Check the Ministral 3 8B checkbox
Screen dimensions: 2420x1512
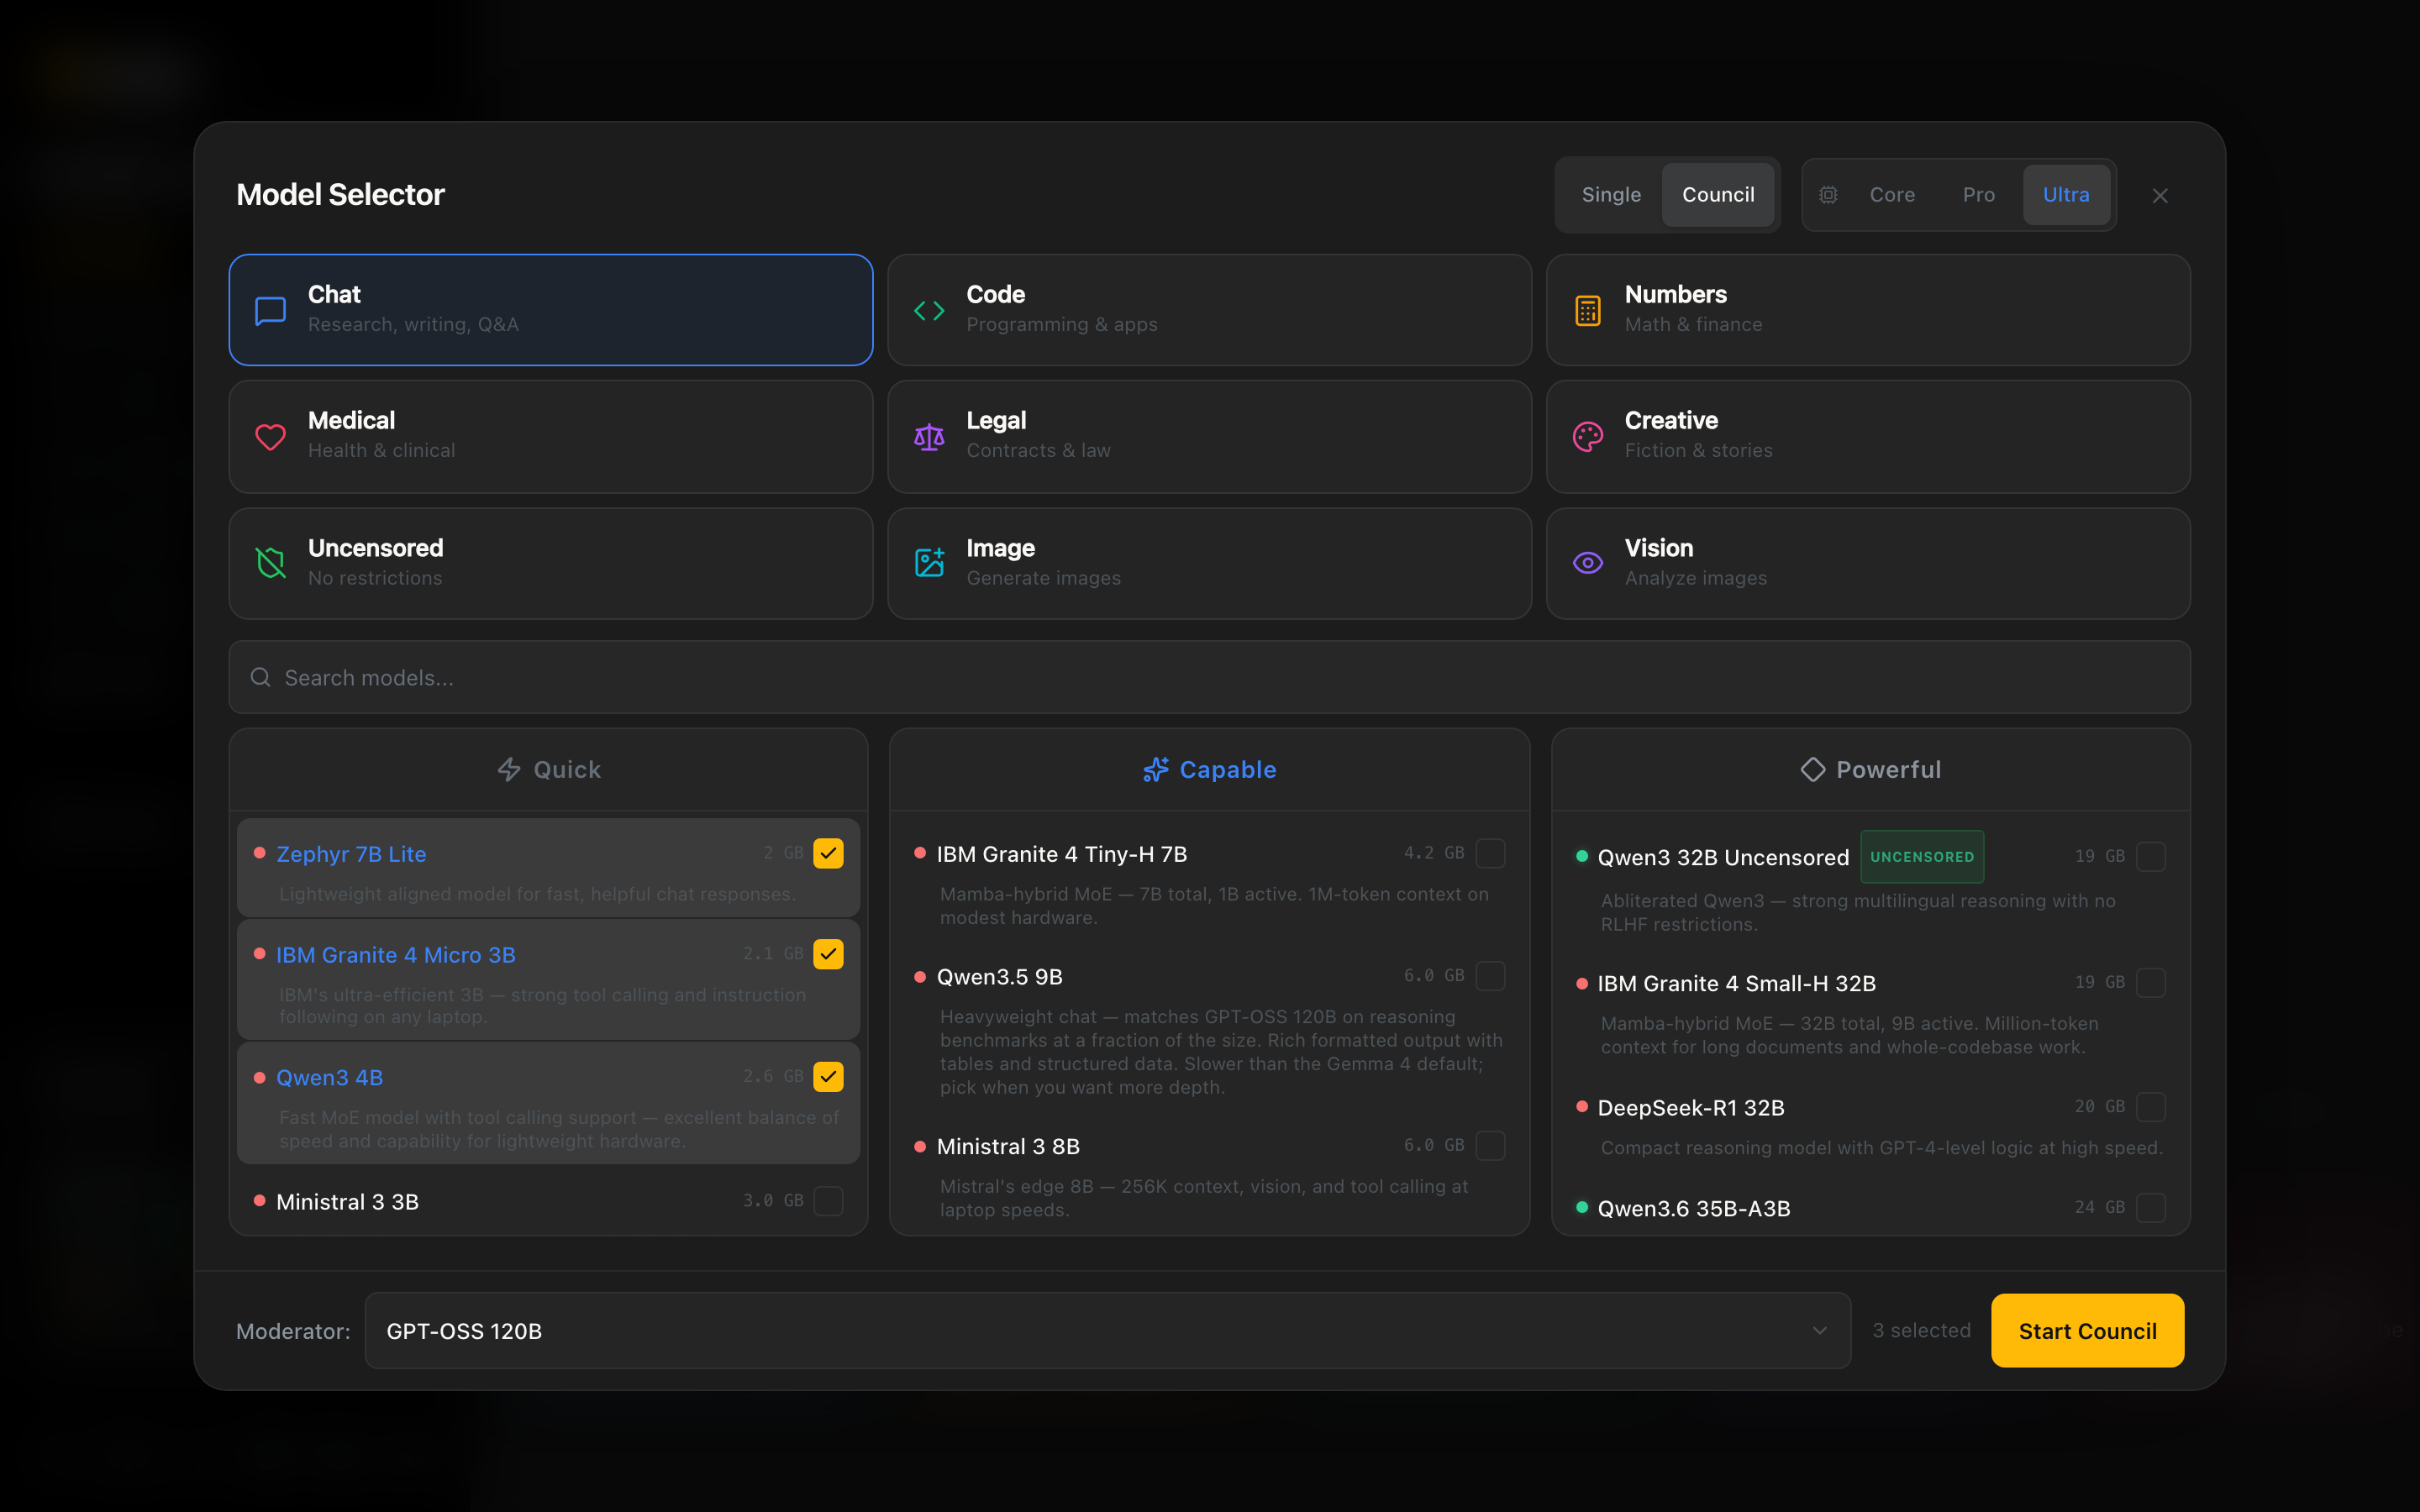tap(1490, 1145)
